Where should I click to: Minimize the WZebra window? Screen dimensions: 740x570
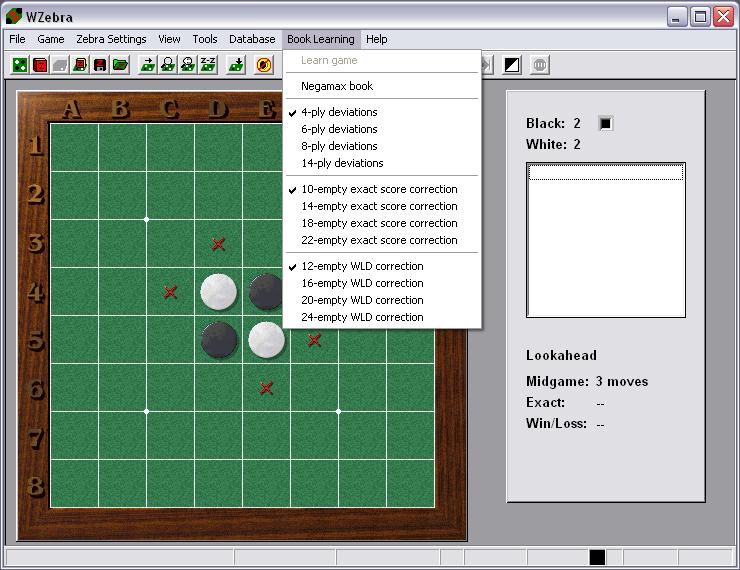677,17
